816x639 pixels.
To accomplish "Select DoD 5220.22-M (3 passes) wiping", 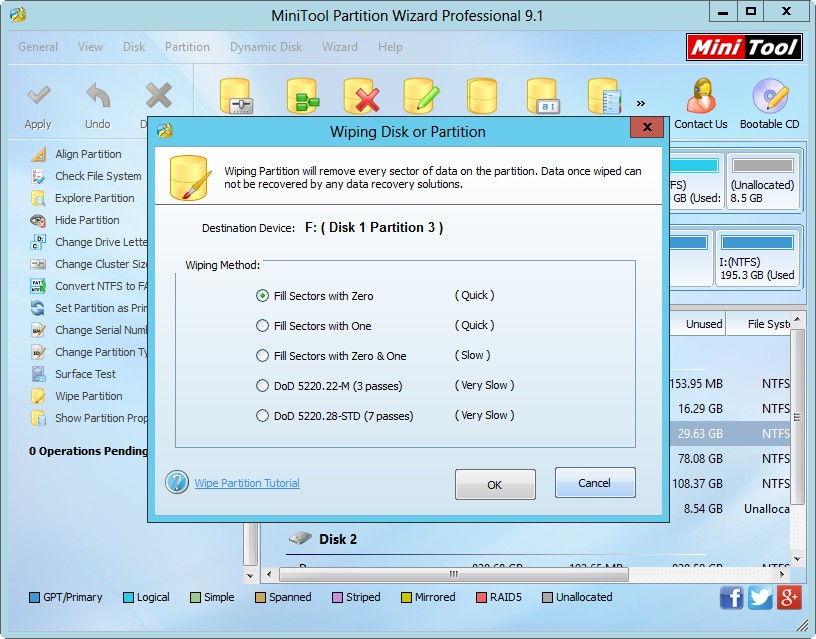I will tap(263, 386).
